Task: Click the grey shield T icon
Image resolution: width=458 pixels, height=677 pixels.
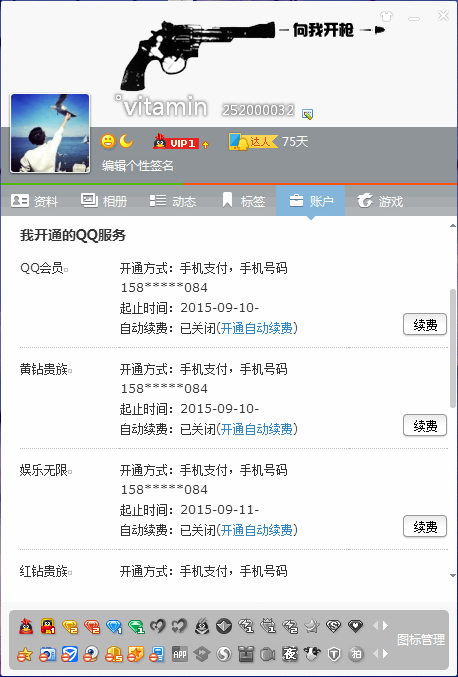Action: pos(334,655)
